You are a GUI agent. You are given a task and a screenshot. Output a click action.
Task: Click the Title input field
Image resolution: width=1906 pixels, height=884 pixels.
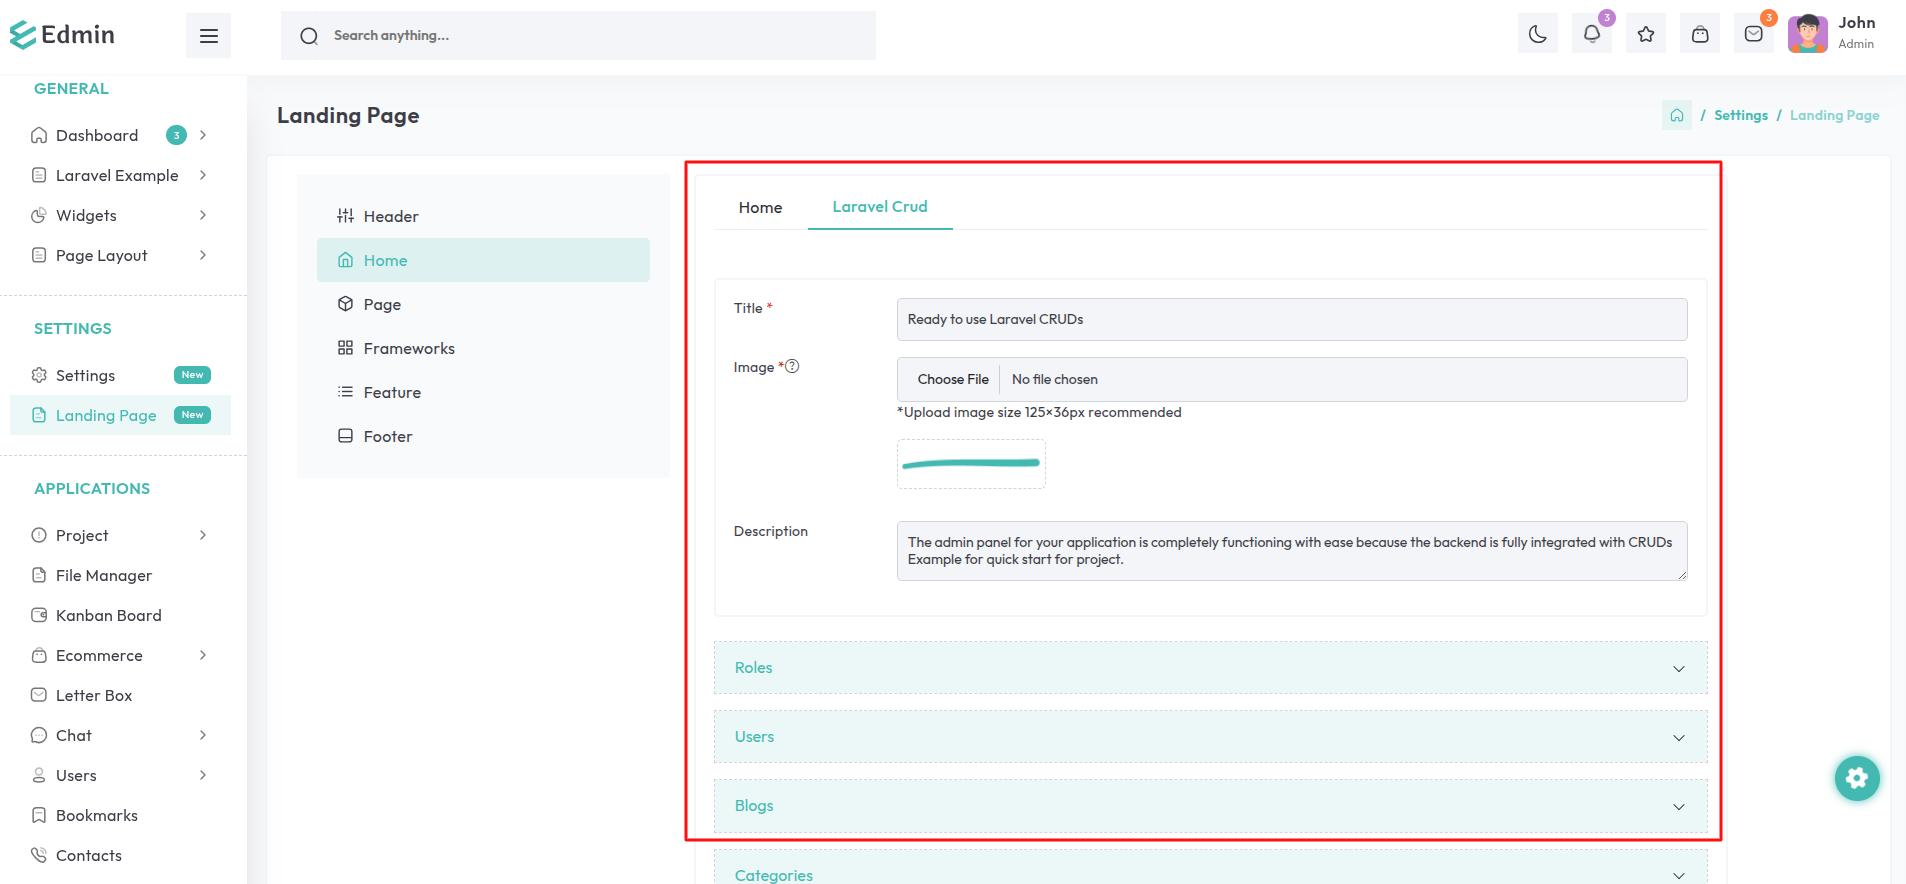[x=1291, y=320]
